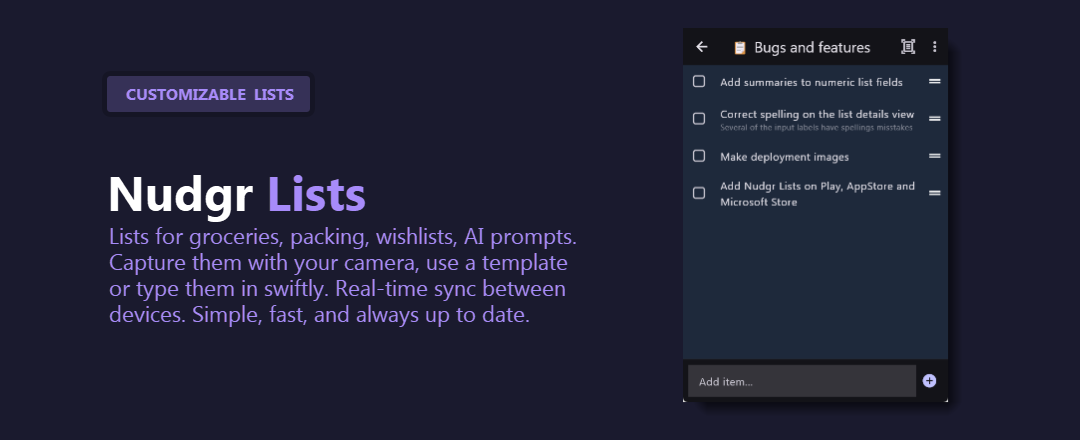Click drag handle for Add summaries item

[x=935, y=81]
